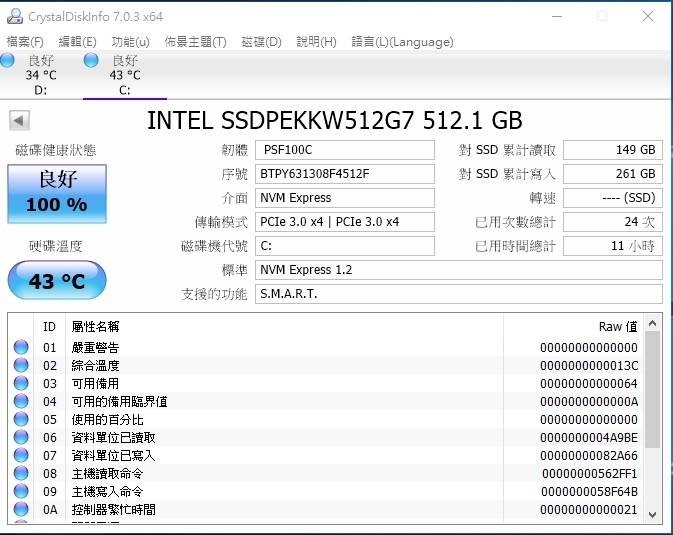
Task: Switch to the C: disk tab
Action: point(125,75)
